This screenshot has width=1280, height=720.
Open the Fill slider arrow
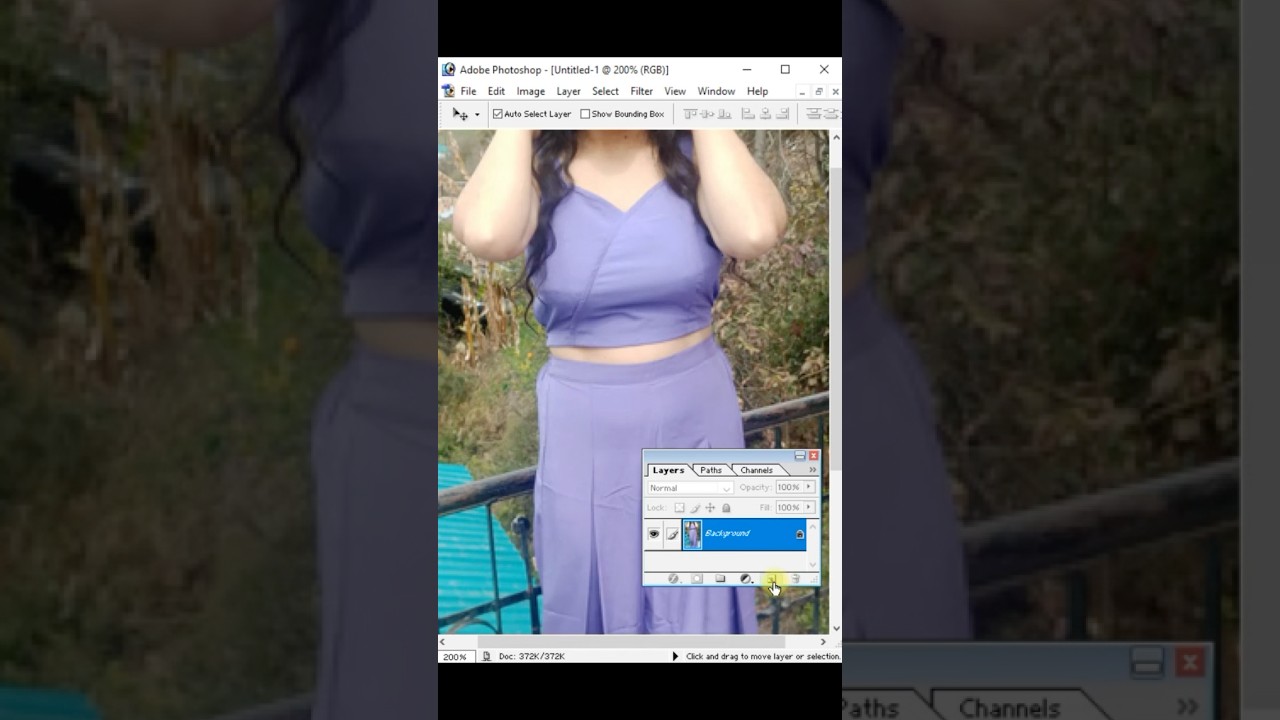click(809, 508)
